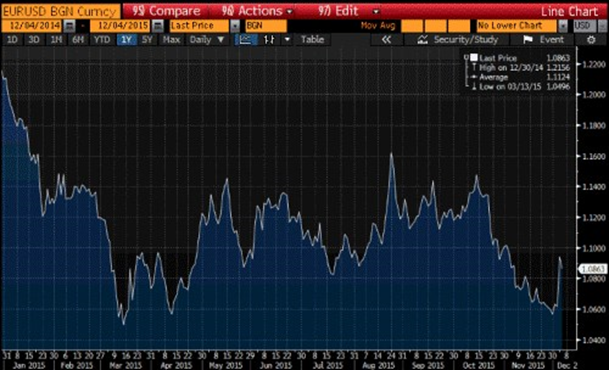The height and width of the screenshot is (370, 609).
Task: Click the Event flag icon
Action: click(x=527, y=40)
